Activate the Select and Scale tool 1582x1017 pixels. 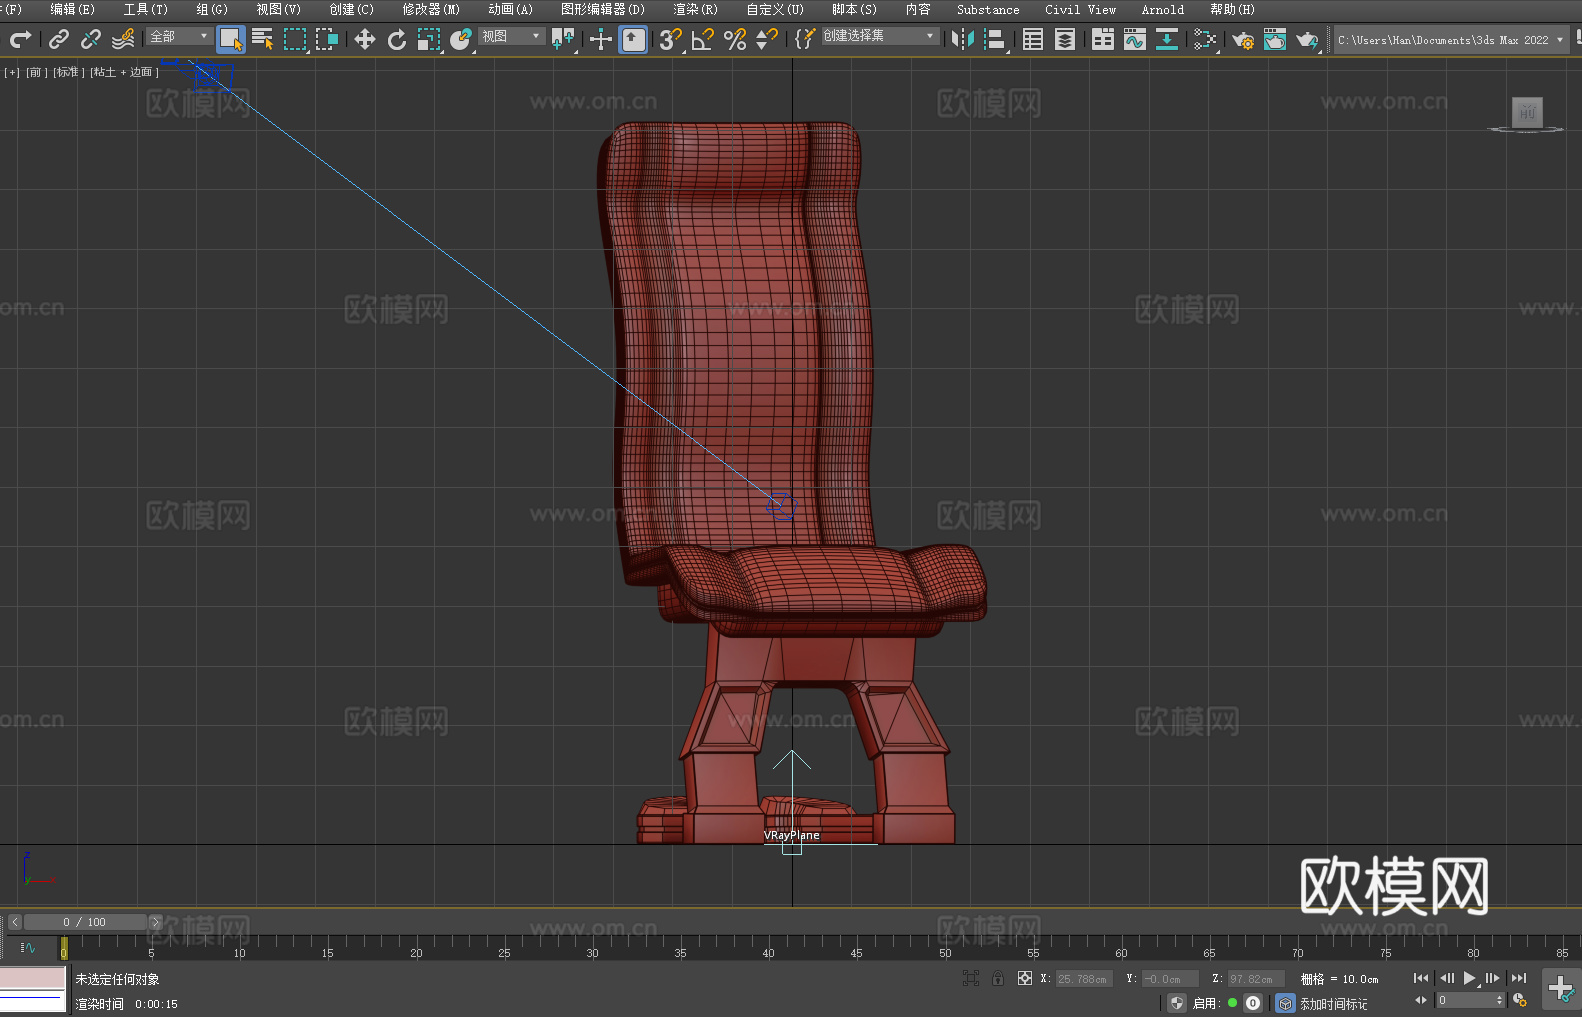(429, 39)
